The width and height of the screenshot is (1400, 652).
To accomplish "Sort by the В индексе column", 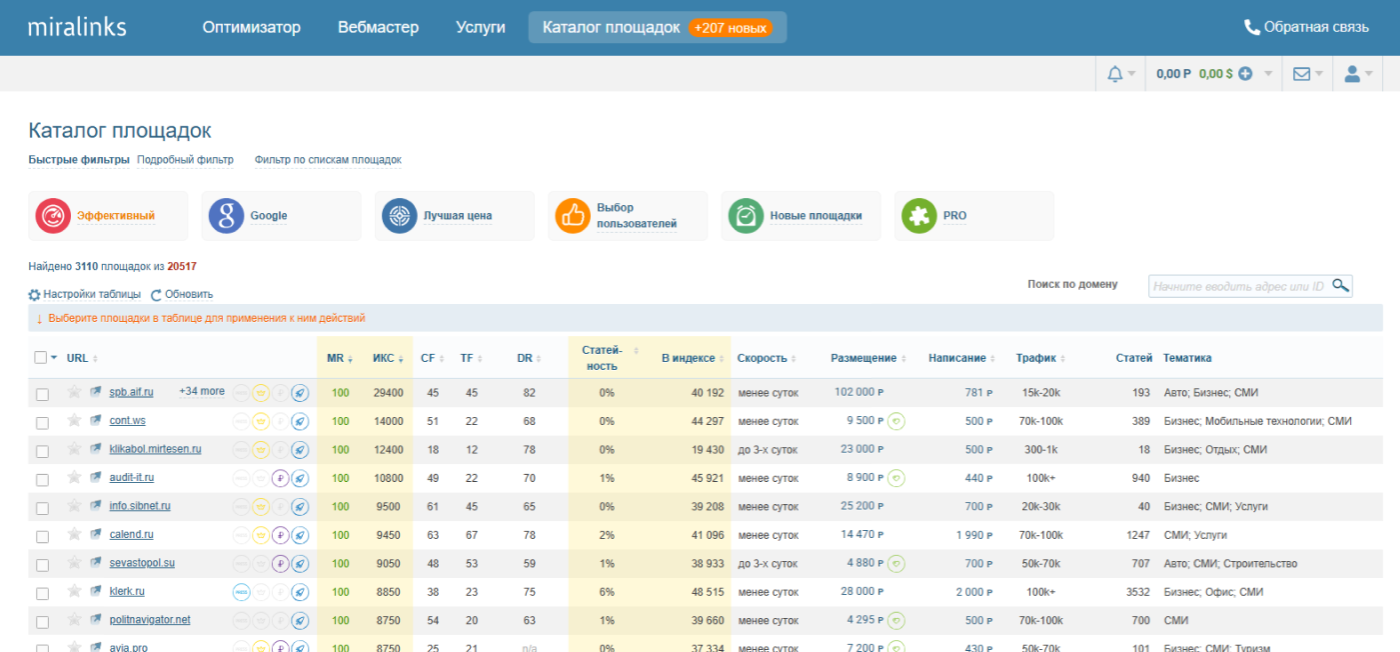I will (693, 358).
